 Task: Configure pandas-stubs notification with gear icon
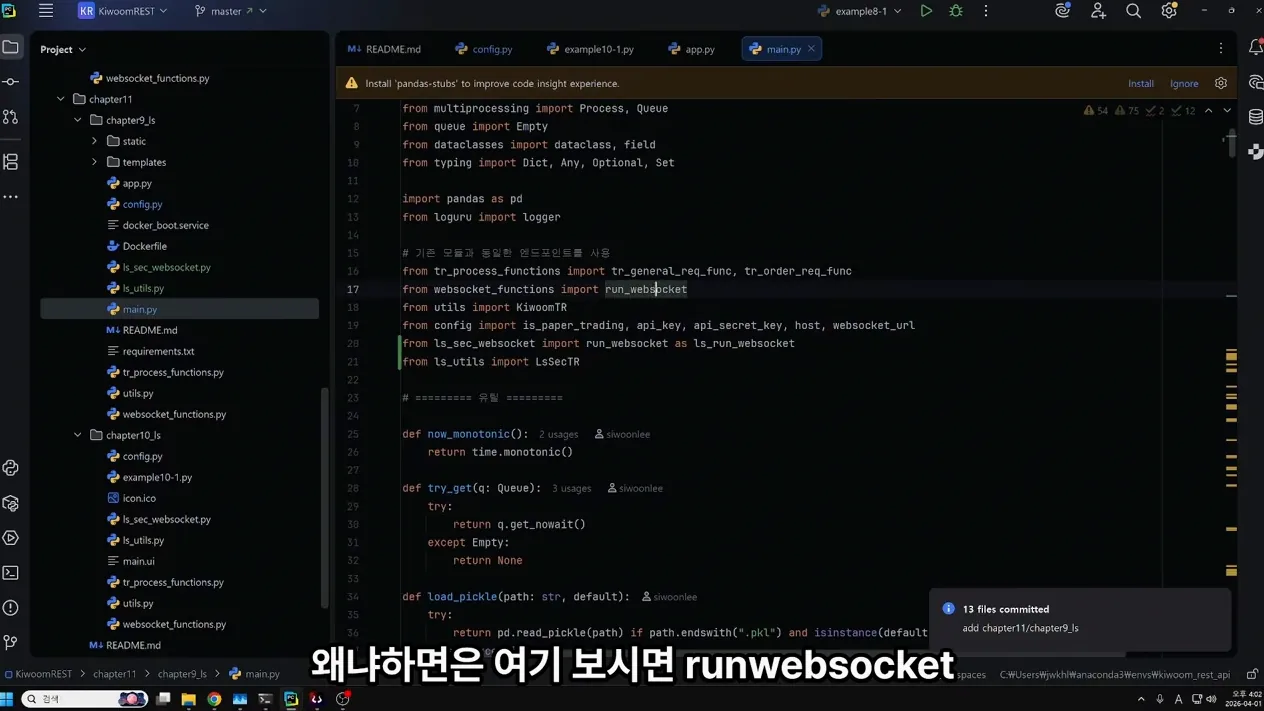pyautogui.click(x=1221, y=83)
